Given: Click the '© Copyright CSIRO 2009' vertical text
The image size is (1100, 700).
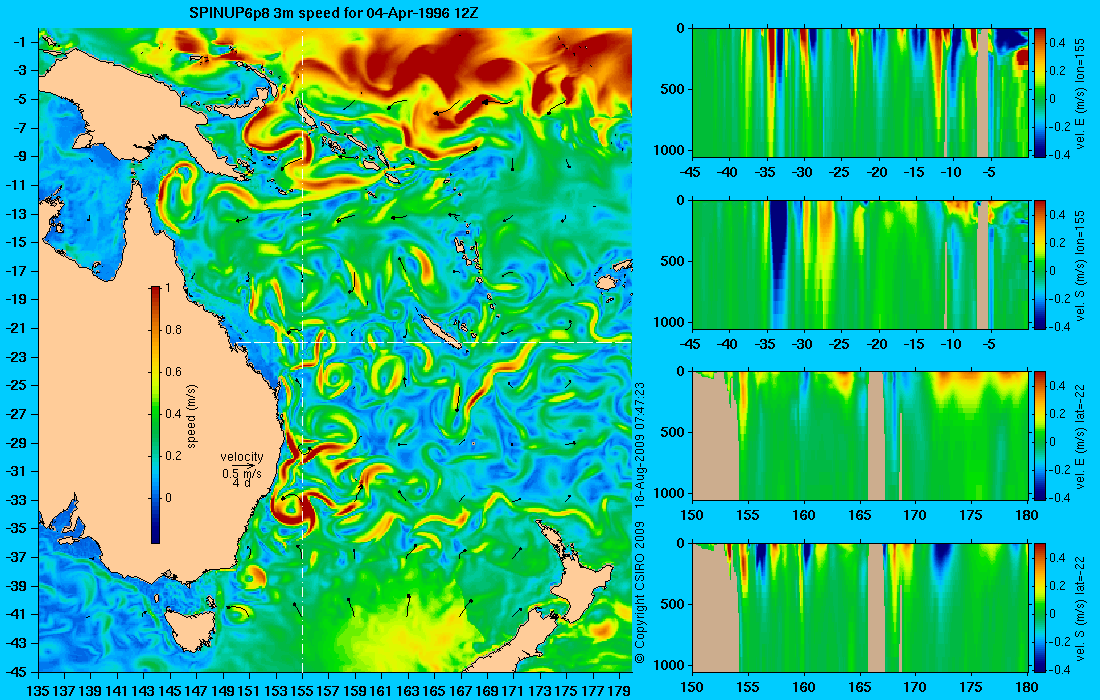Looking at the screenshot, I should [639, 595].
